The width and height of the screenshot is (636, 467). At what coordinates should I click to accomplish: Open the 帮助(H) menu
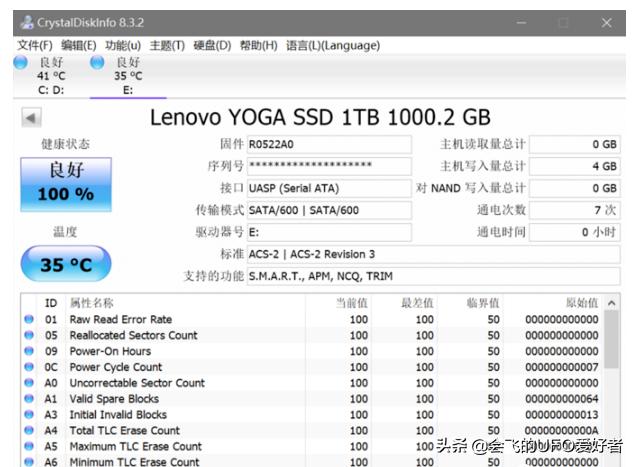click(258, 45)
